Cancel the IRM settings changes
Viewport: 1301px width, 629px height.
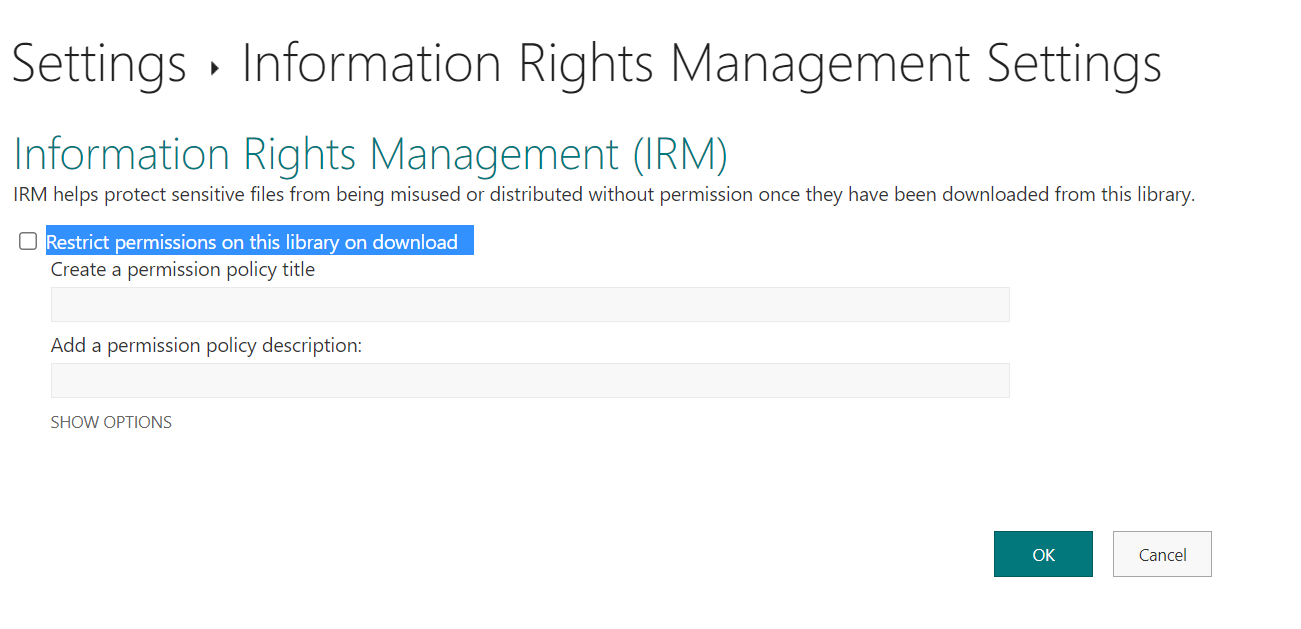(1162, 554)
